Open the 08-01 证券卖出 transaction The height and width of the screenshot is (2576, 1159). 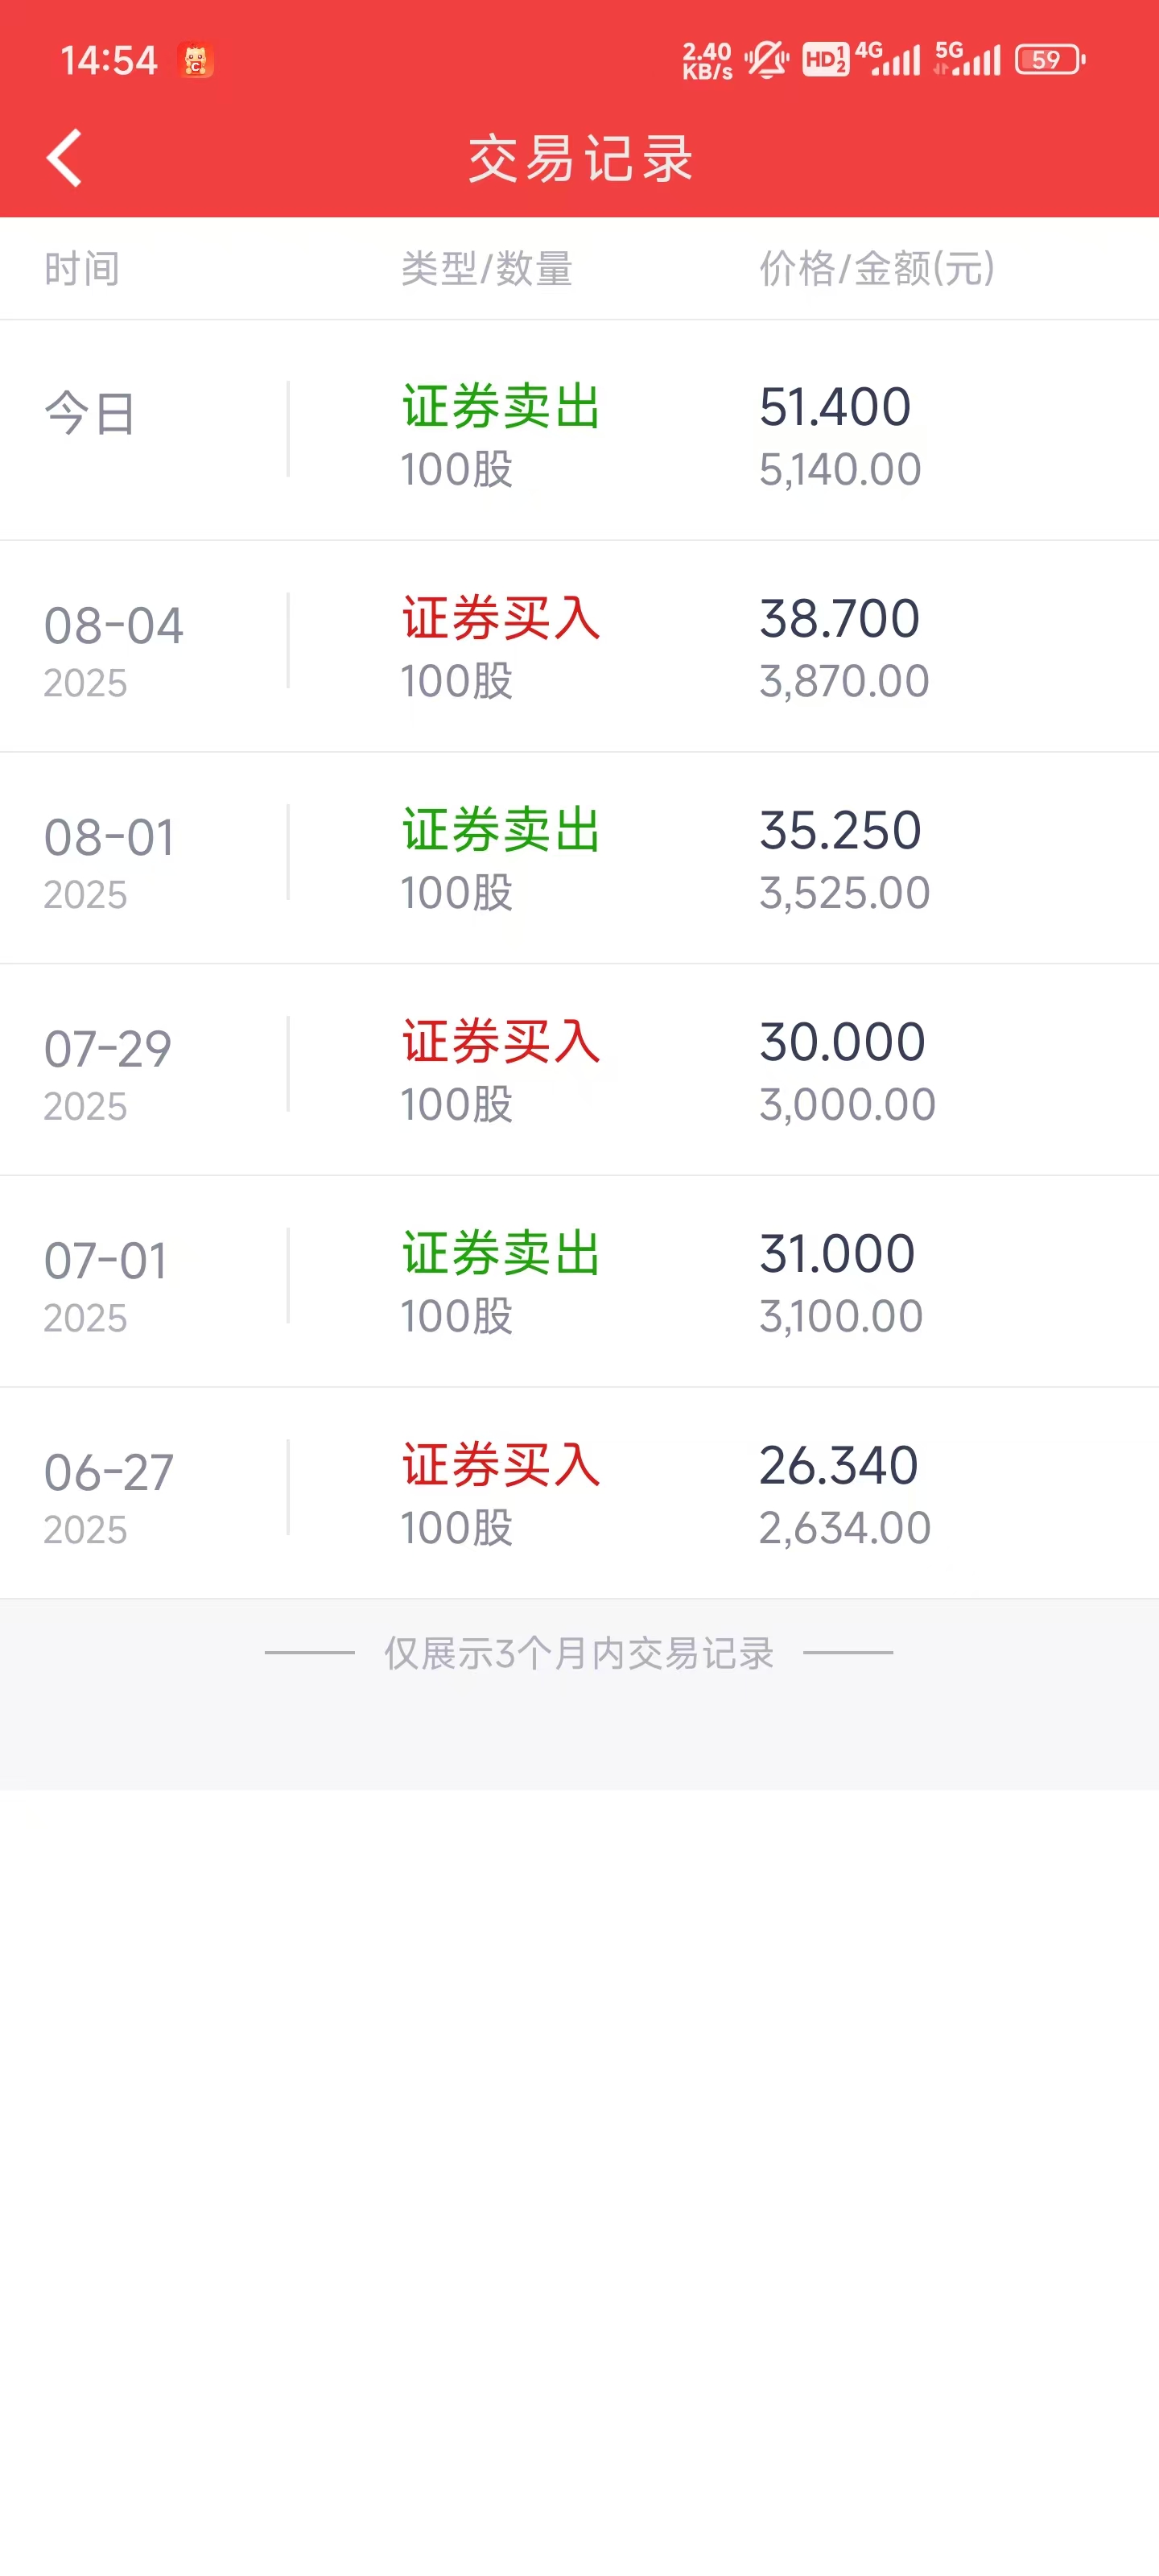point(579,859)
